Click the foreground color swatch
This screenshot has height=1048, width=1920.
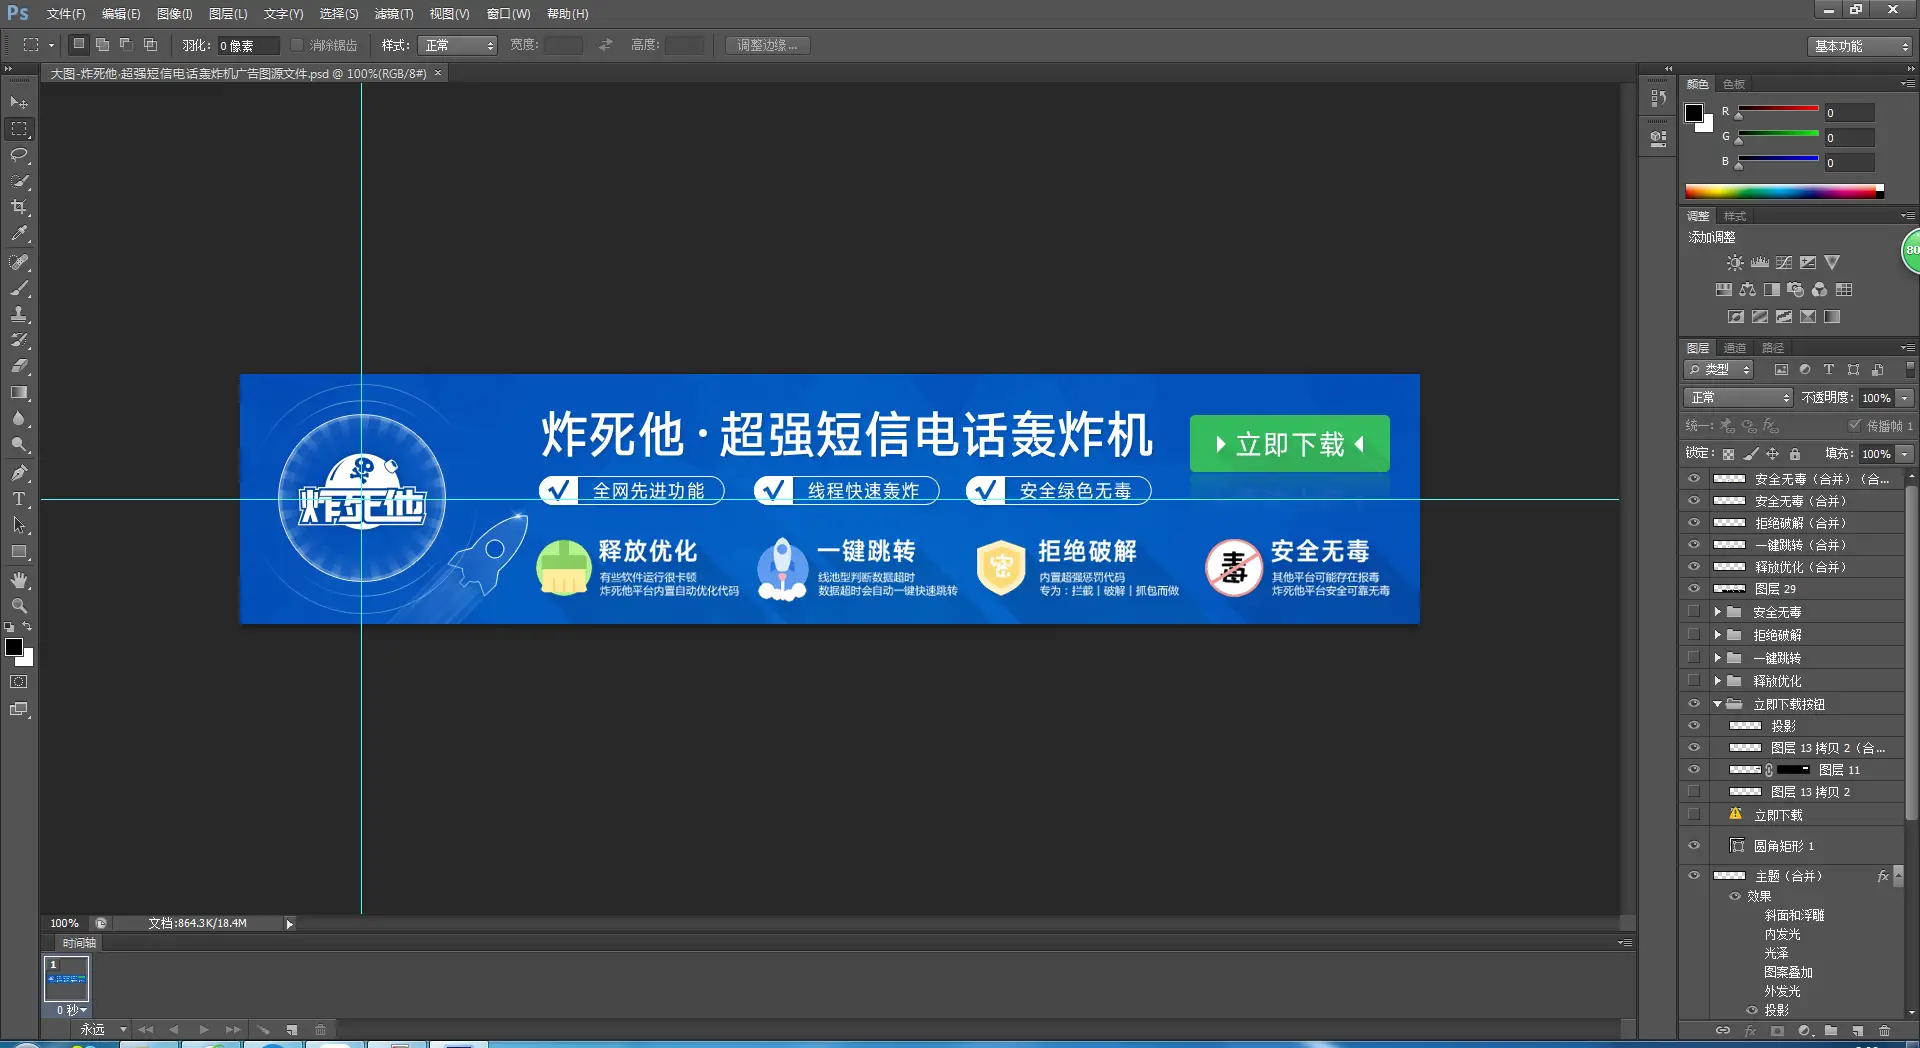[13, 647]
